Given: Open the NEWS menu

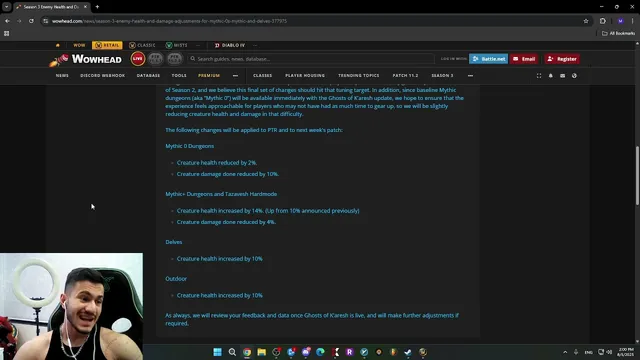Looking at the screenshot, I should [62, 76].
